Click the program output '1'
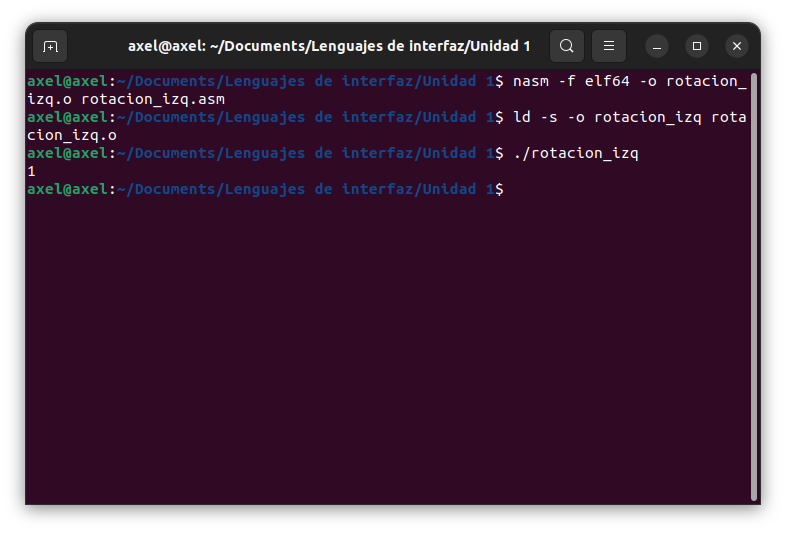This screenshot has height=533, width=786. tap(32, 171)
